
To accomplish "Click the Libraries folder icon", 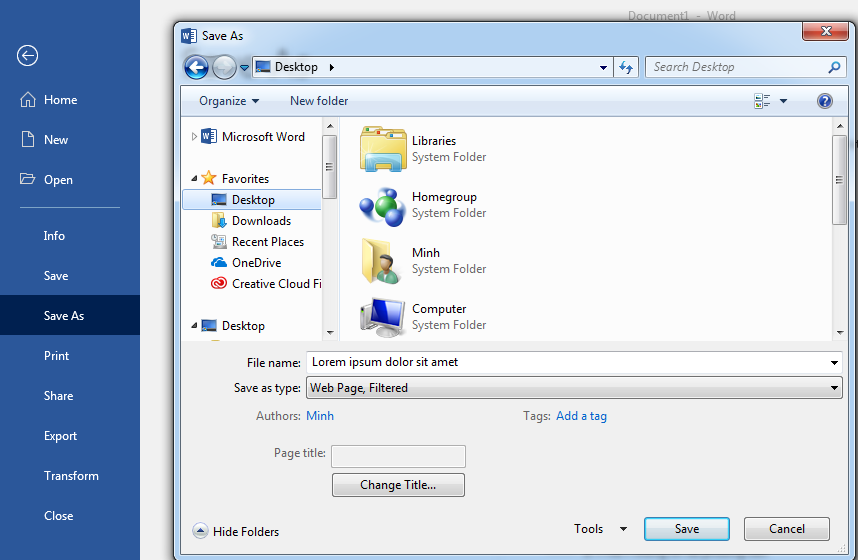I will point(383,148).
